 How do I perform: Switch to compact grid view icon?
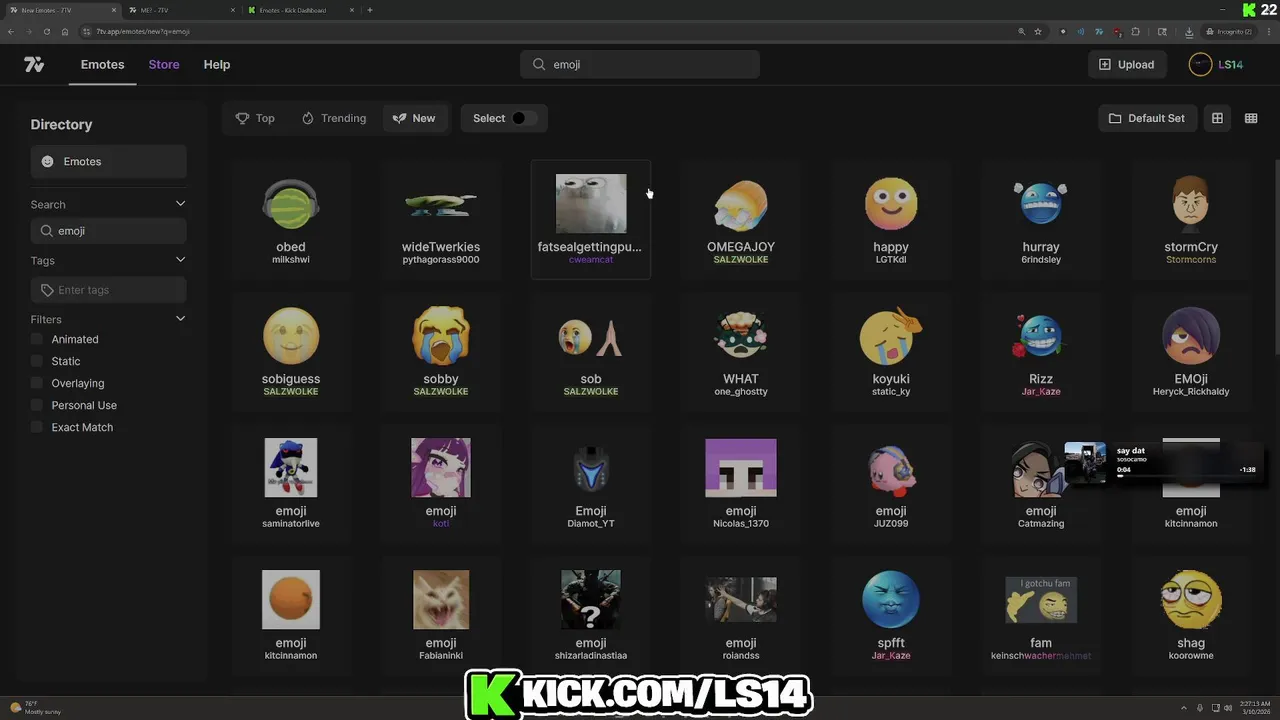[x=1251, y=118]
